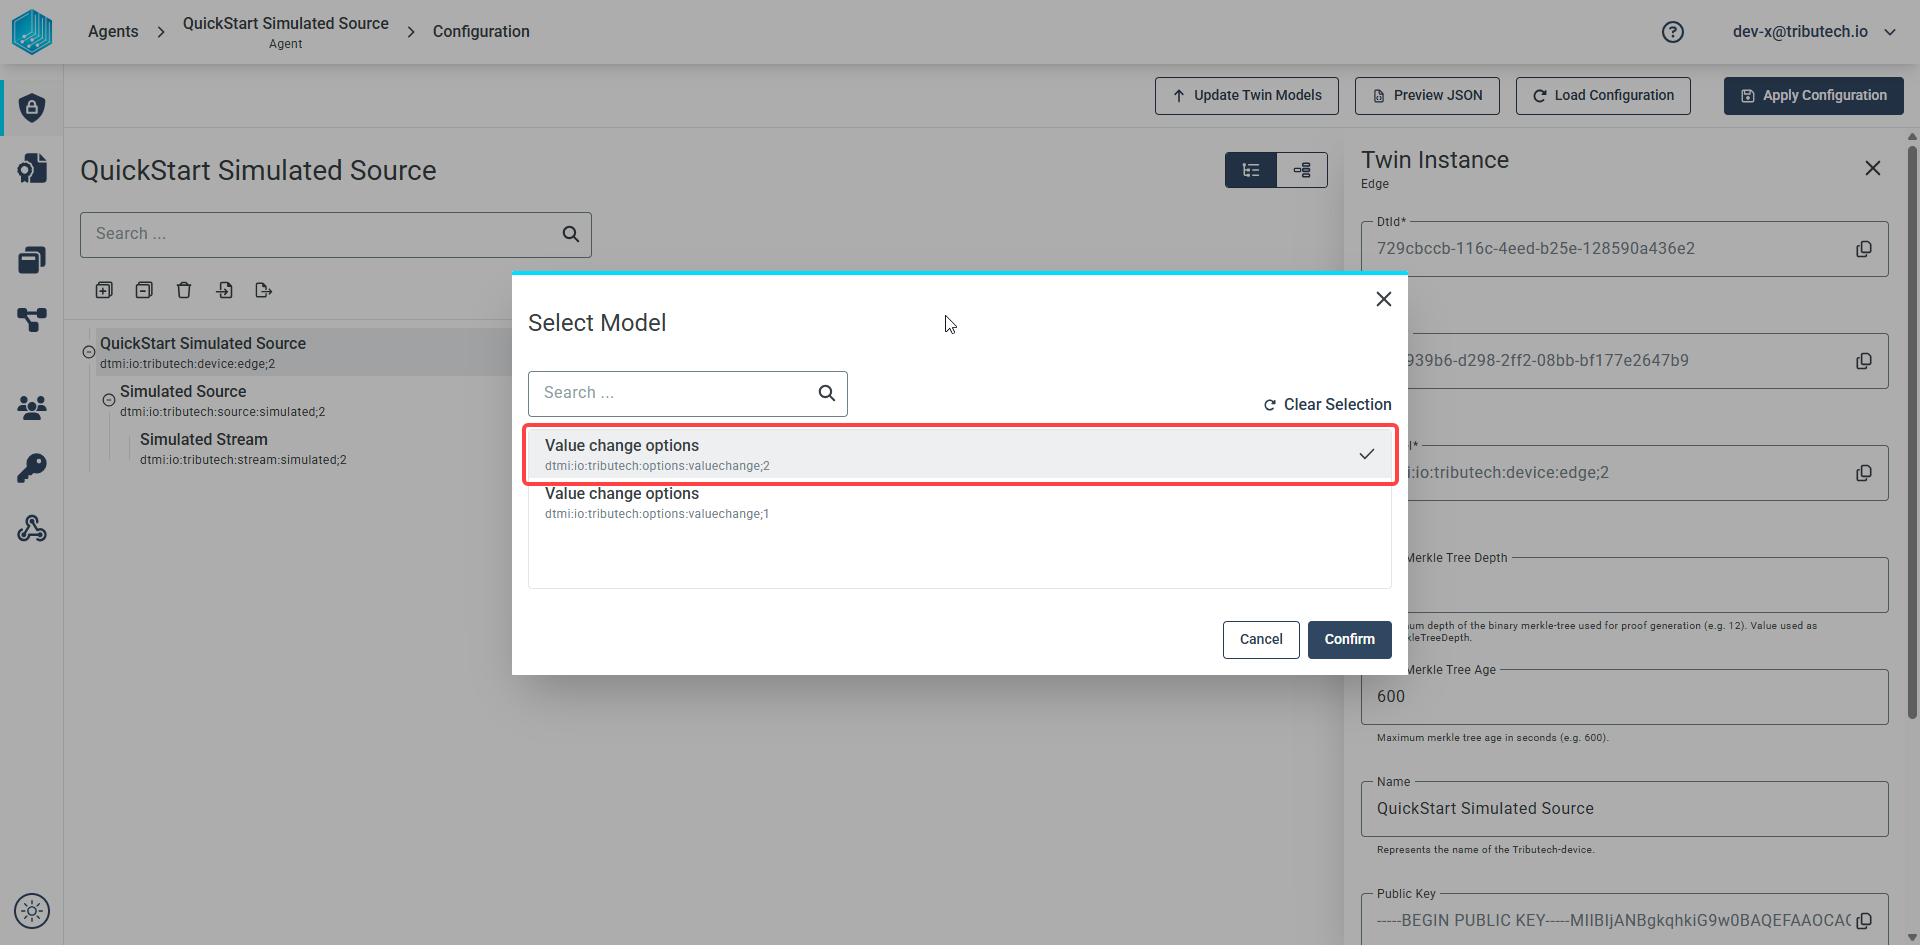Click the help question mark icon
The width and height of the screenshot is (1920, 945).
tap(1672, 32)
